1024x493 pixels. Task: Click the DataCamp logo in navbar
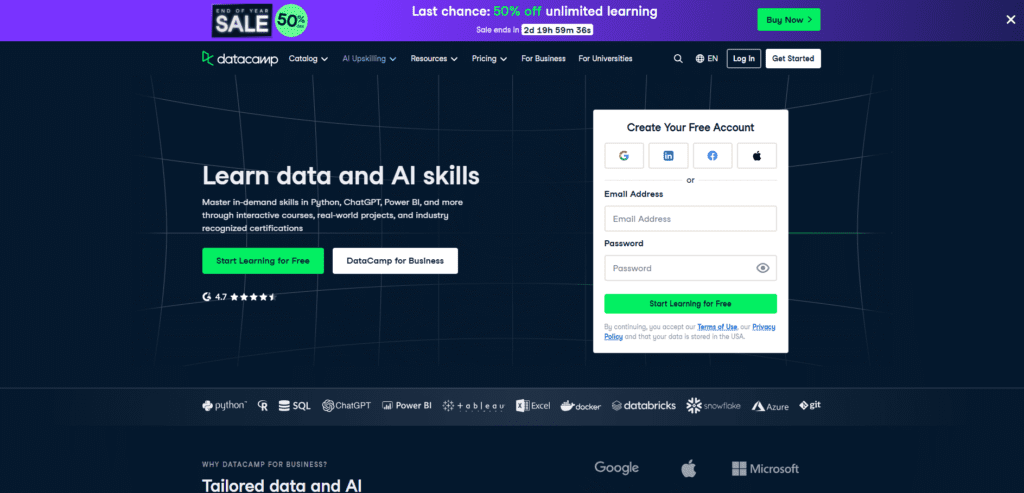tap(240, 59)
